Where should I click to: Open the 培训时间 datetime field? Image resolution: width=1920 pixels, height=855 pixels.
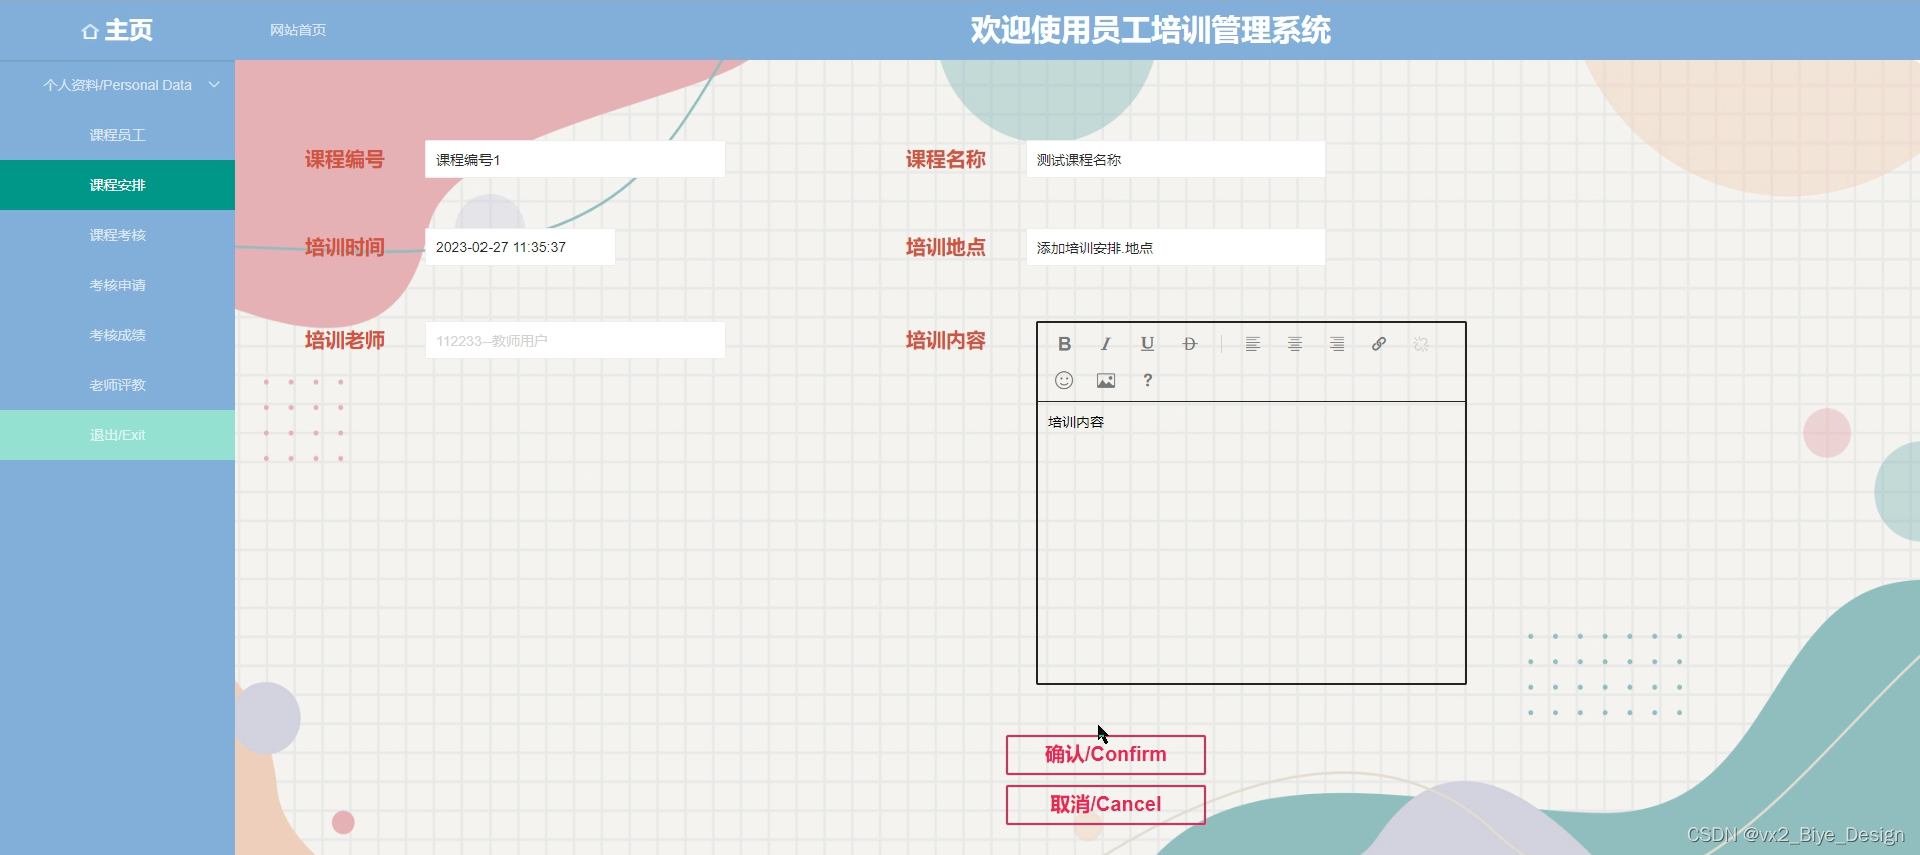[x=520, y=247]
